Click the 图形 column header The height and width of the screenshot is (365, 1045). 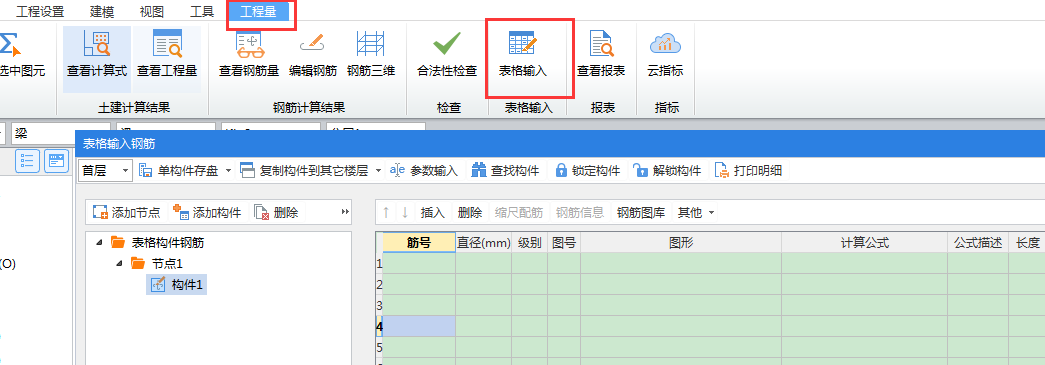(680, 243)
